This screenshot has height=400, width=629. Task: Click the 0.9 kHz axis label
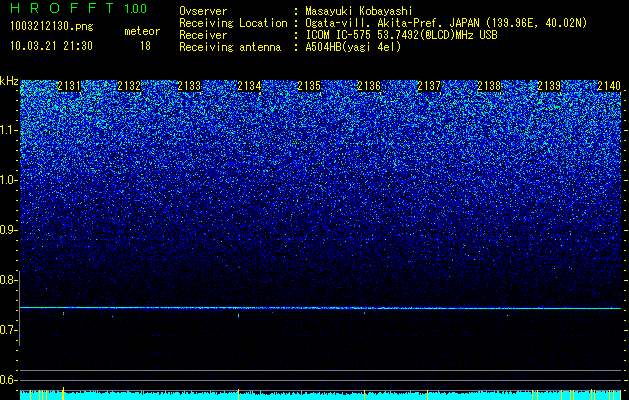point(8,230)
